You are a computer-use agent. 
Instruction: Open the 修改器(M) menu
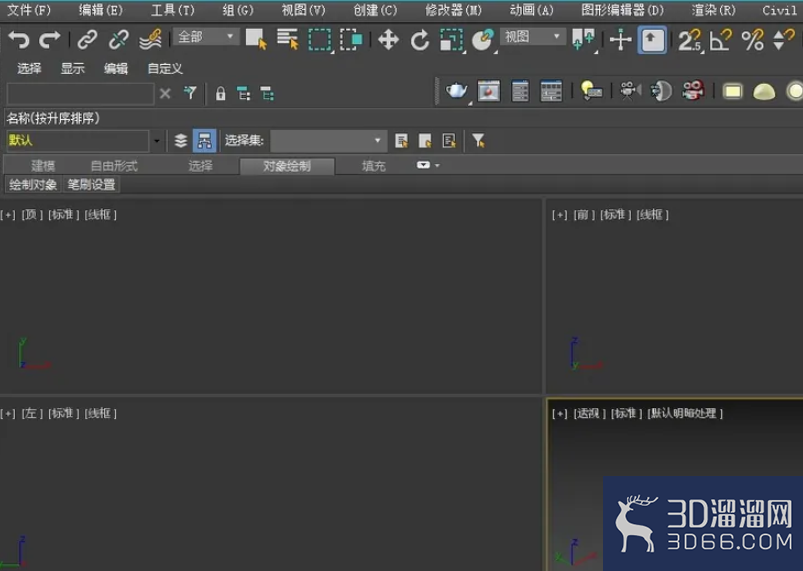(453, 10)
